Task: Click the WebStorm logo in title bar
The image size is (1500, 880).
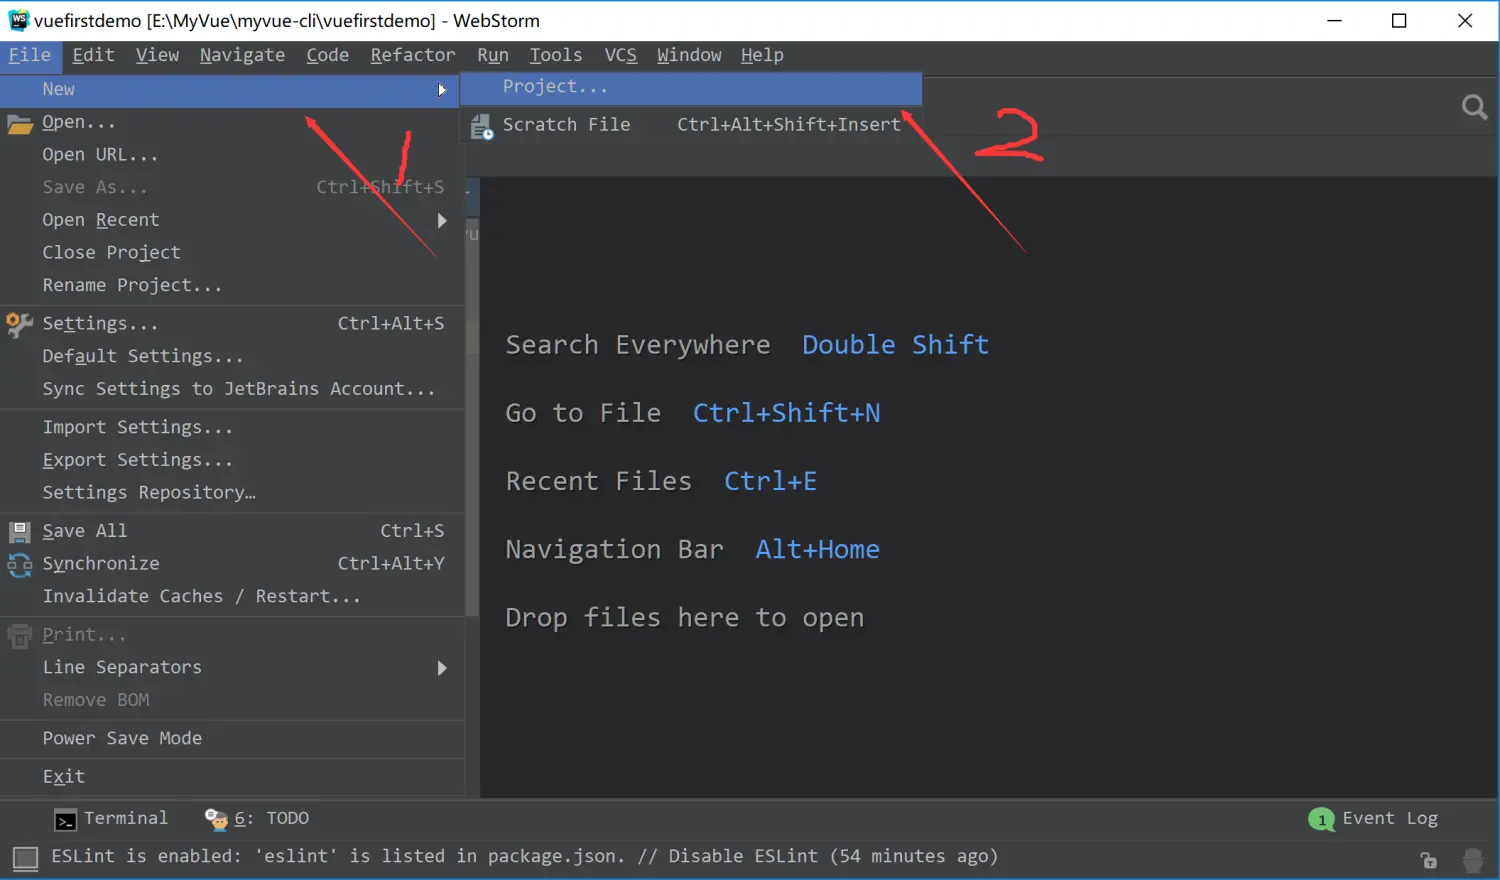Action: 18,20
